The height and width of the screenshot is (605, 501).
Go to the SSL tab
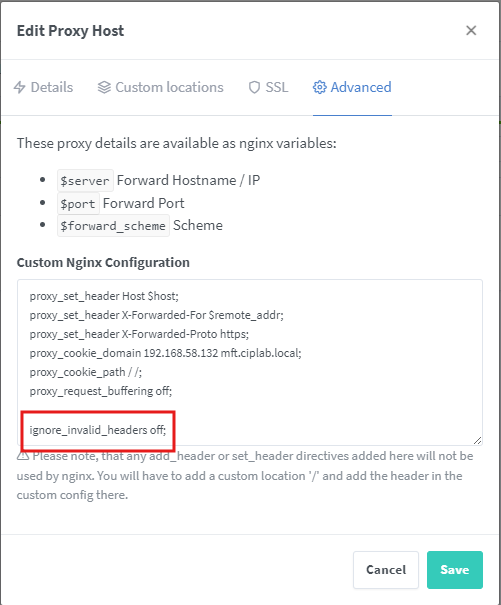coord(268,87)
